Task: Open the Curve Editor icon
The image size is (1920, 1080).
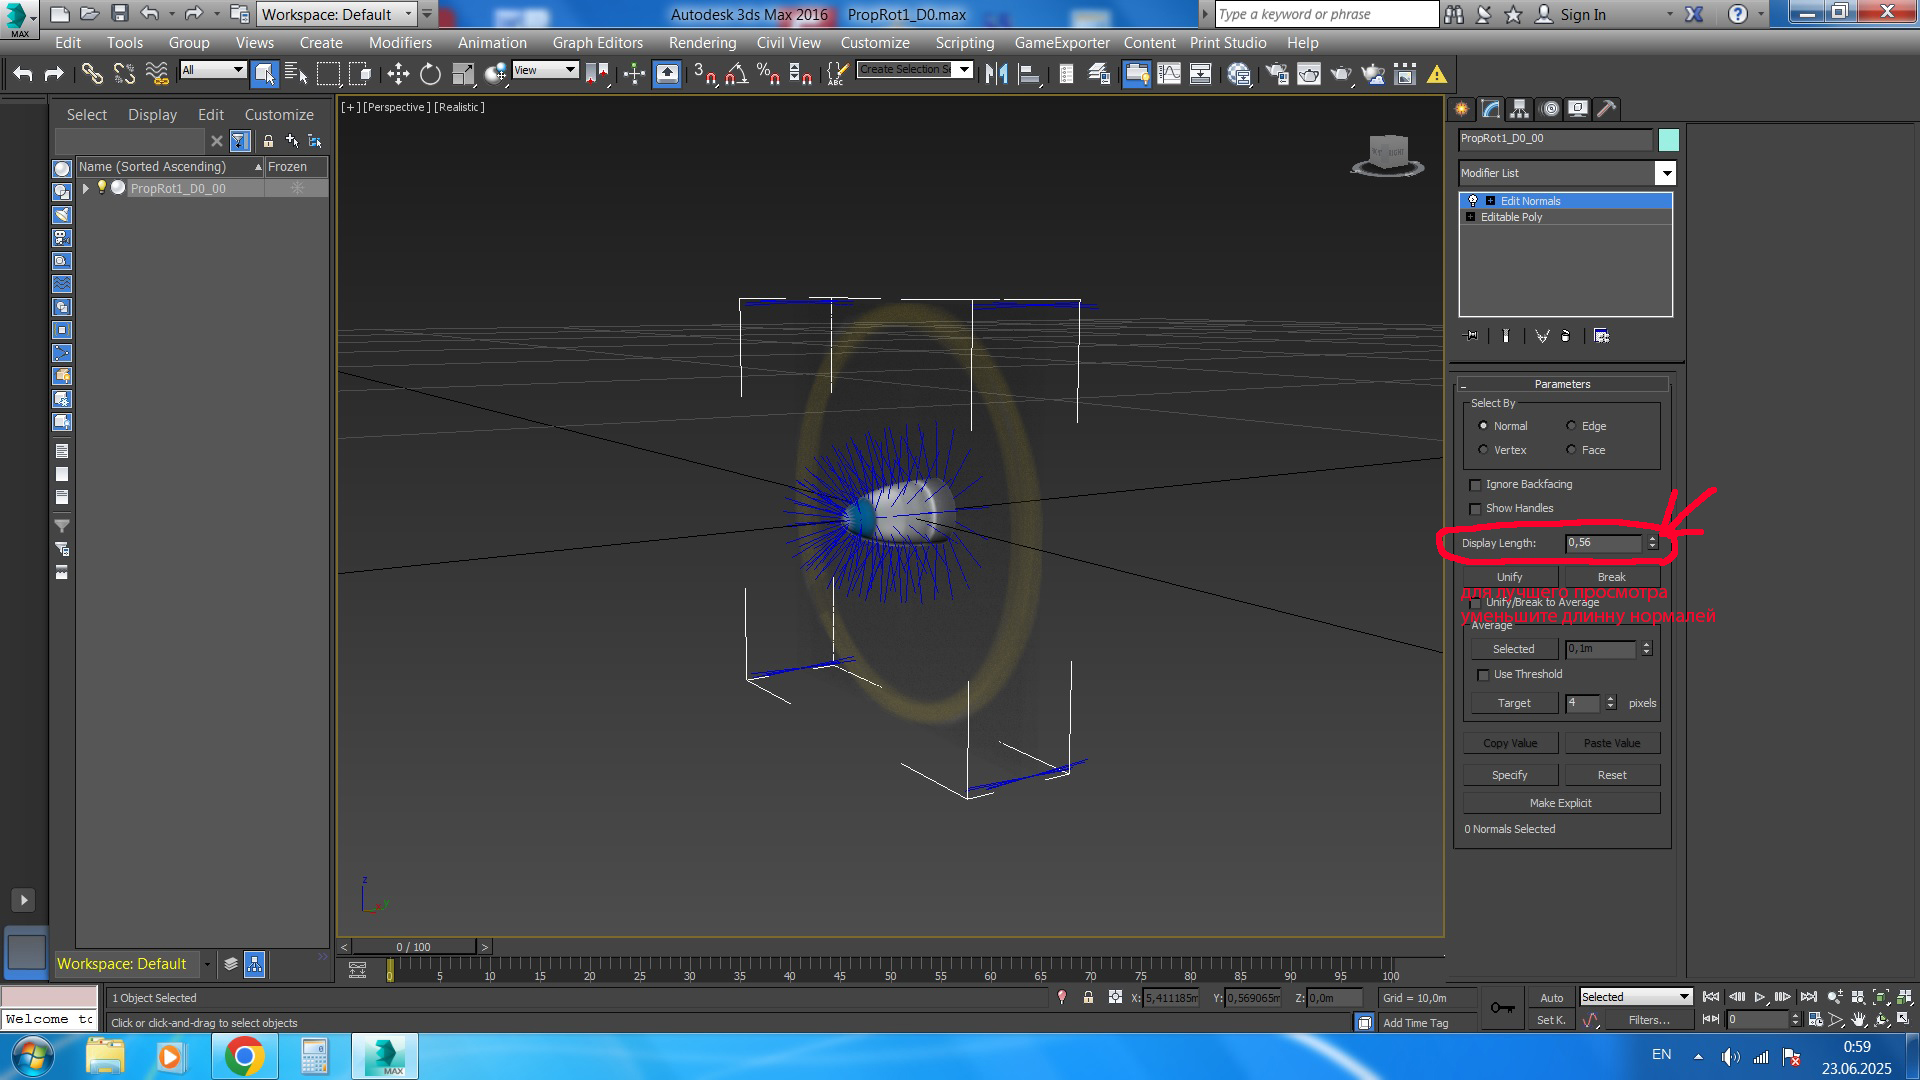Action: click(1169, 74)
